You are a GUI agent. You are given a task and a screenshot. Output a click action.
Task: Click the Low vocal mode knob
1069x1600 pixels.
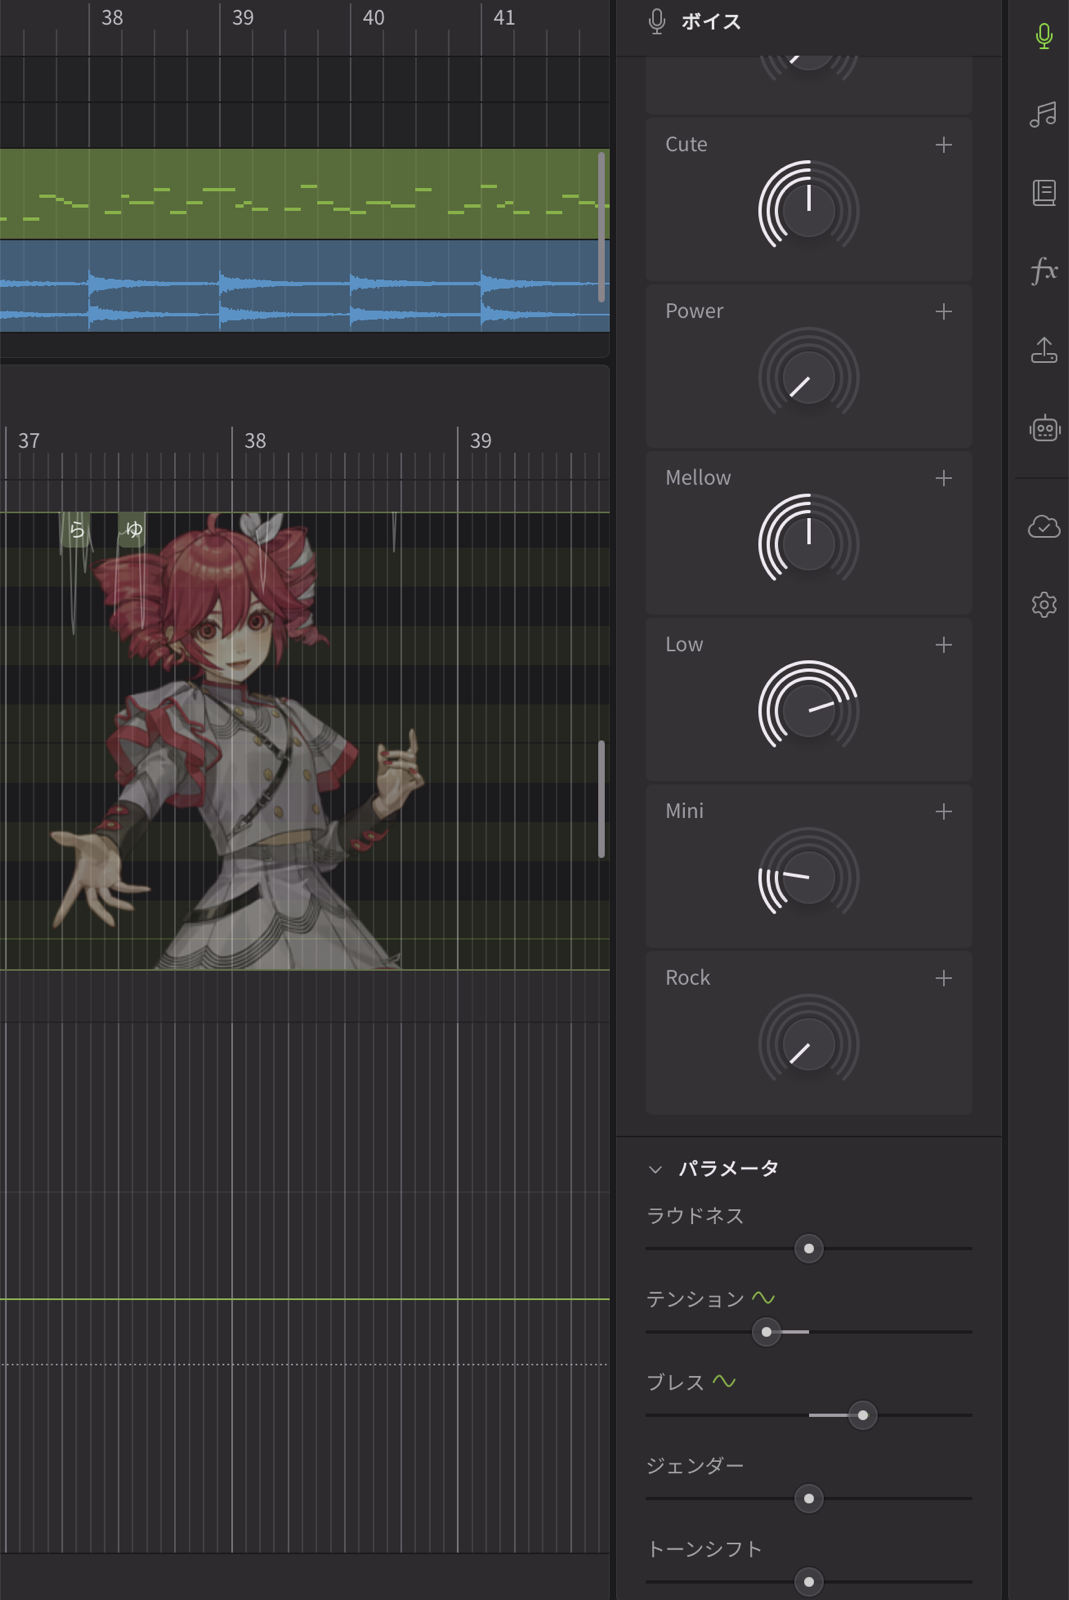808,710
